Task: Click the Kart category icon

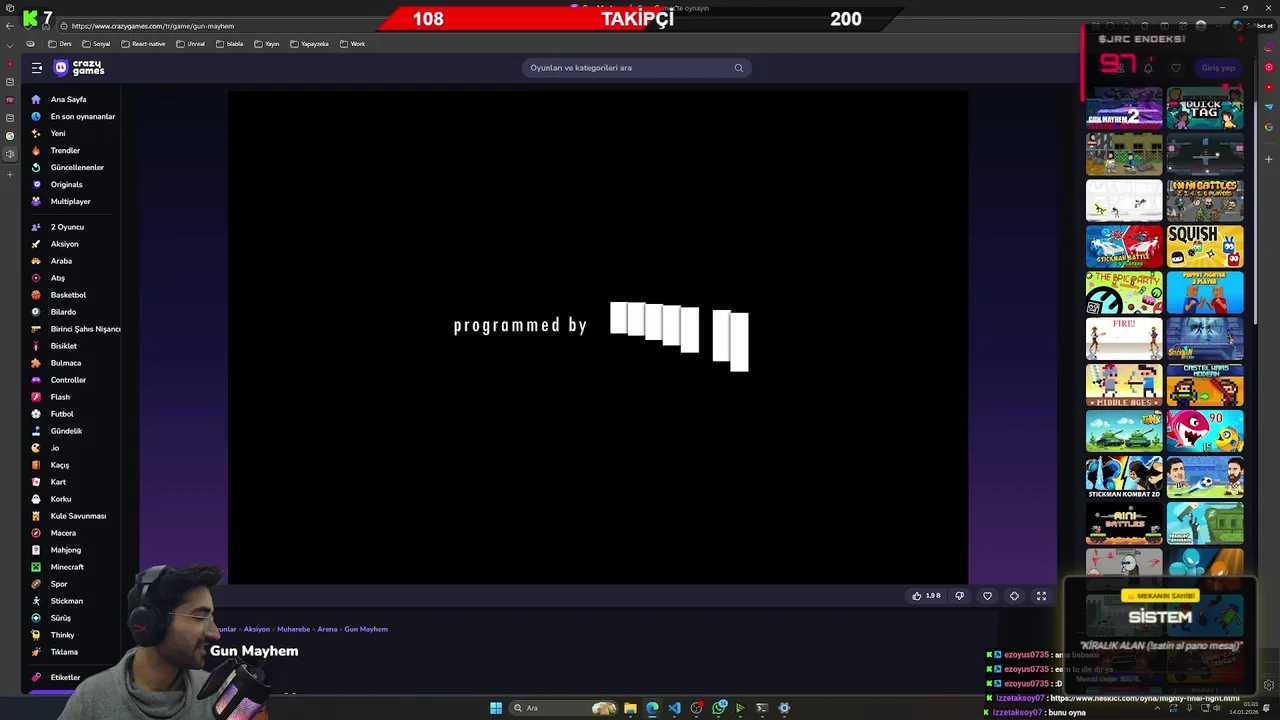Action: [36, 482]
